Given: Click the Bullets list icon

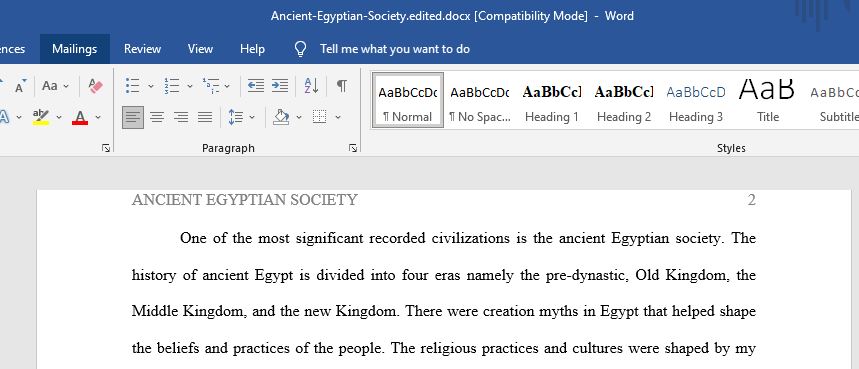Looking at the screenshot, I should [x=132, y=85].
